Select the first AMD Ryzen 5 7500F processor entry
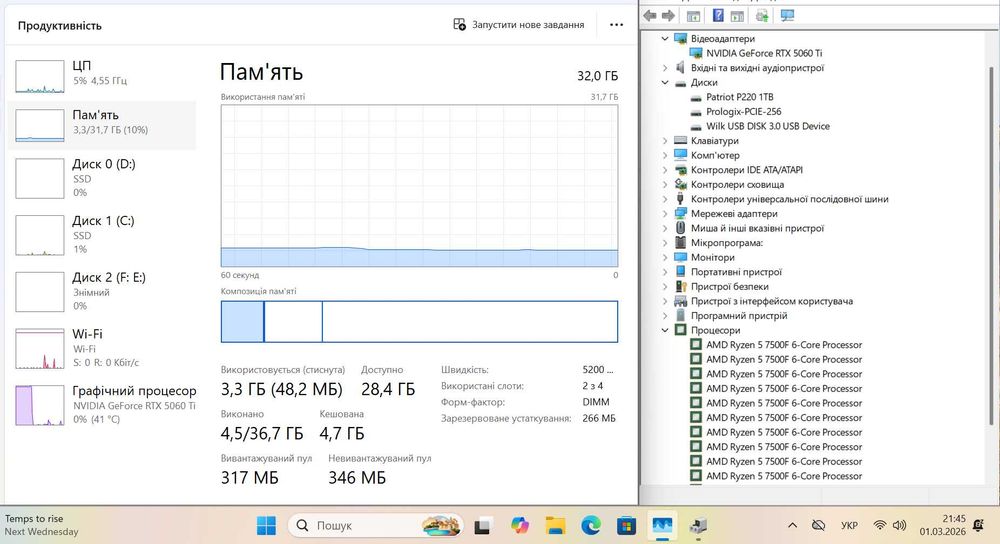The width and height of the screenshot is (1000, 544). [784, 345]
